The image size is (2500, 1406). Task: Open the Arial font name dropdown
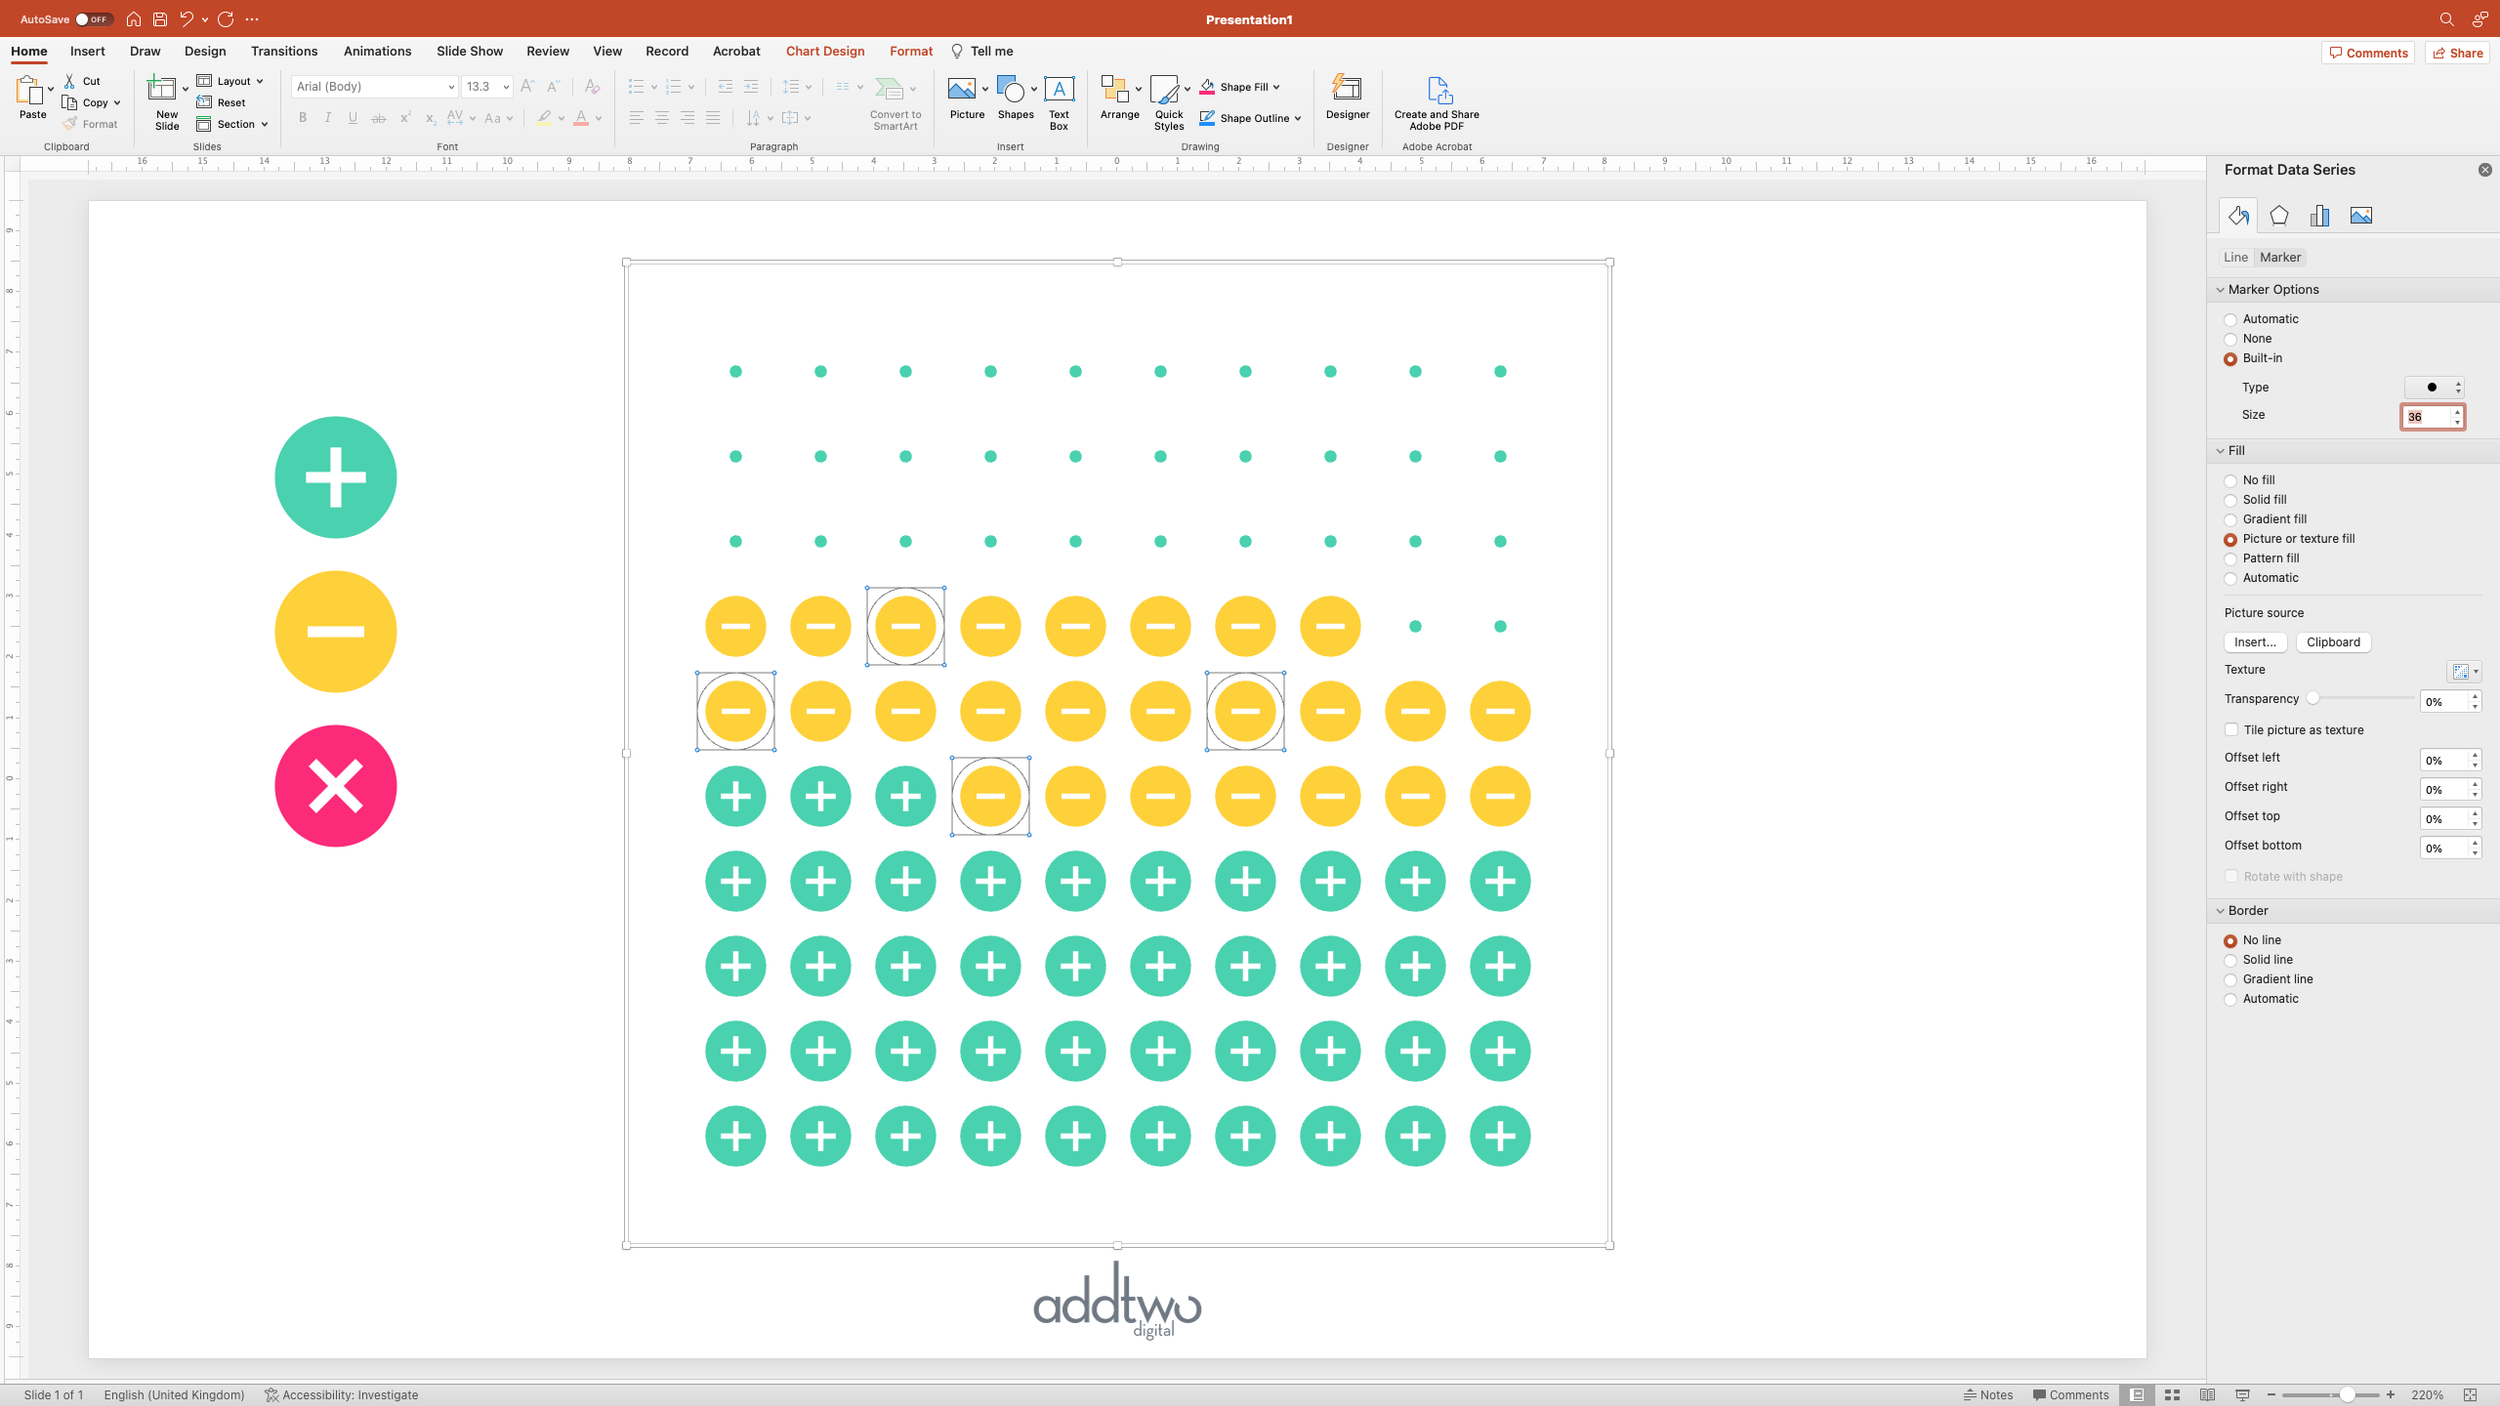coord(450,87)
